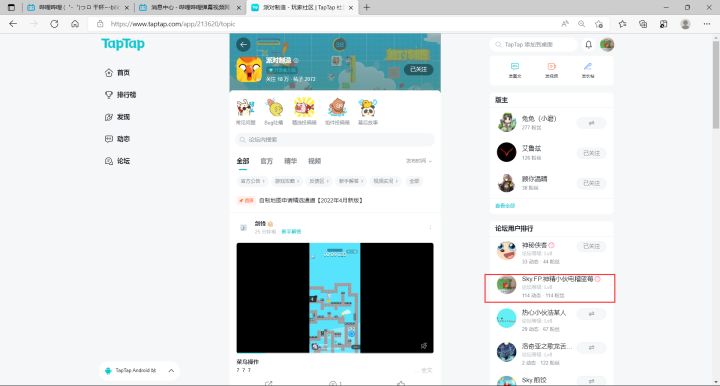The height and width of the screenshot is (386, 720).
Task: Switch to the 全部 tab
Action: 243,161
